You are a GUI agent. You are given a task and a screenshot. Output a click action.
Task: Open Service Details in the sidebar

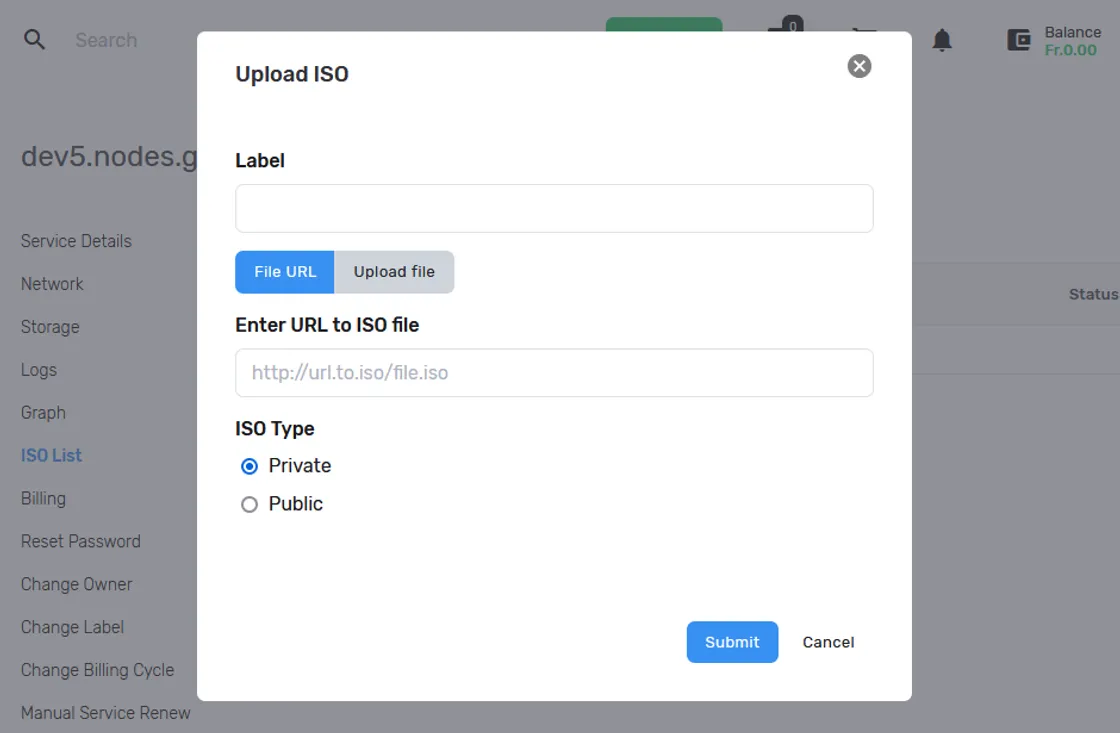[76, 241]
